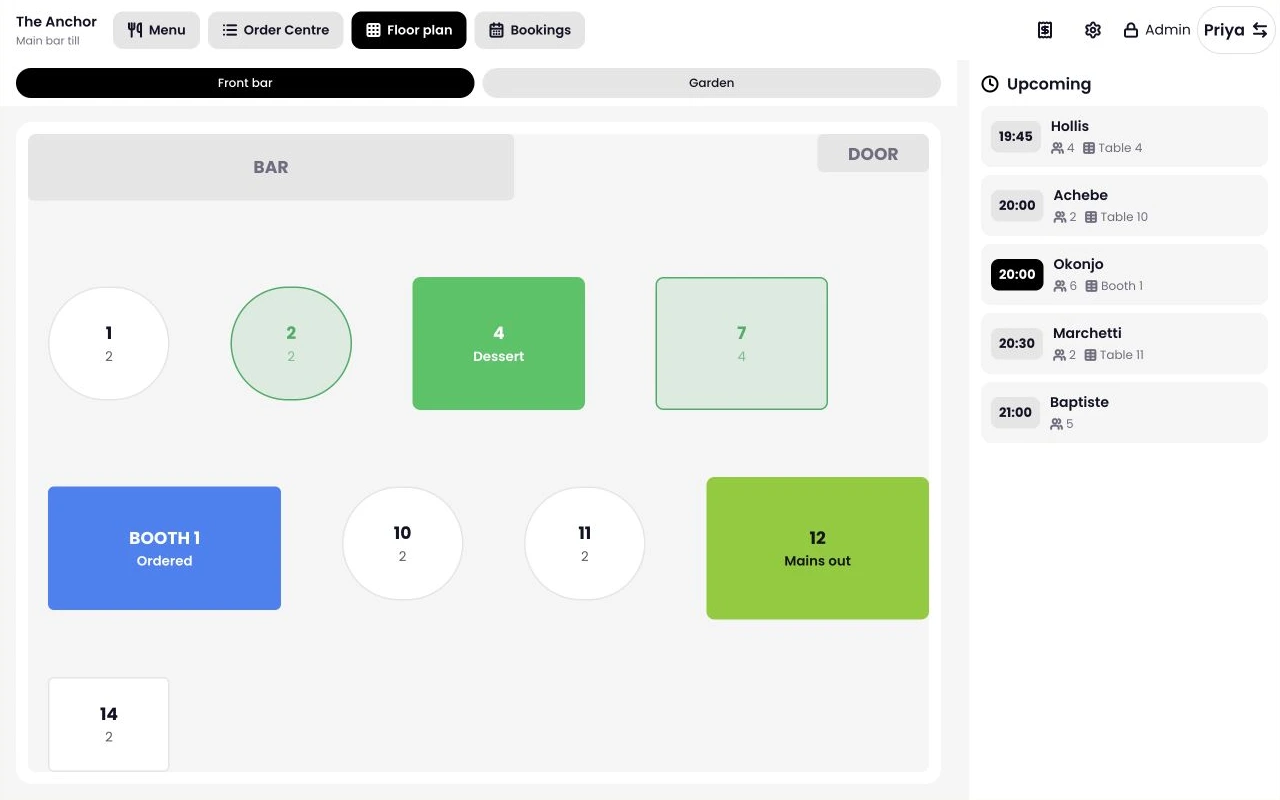This screenshot has width=1280, height=800.
Task: Open Booth 1 marked Ordered
Action: (165, 548)
